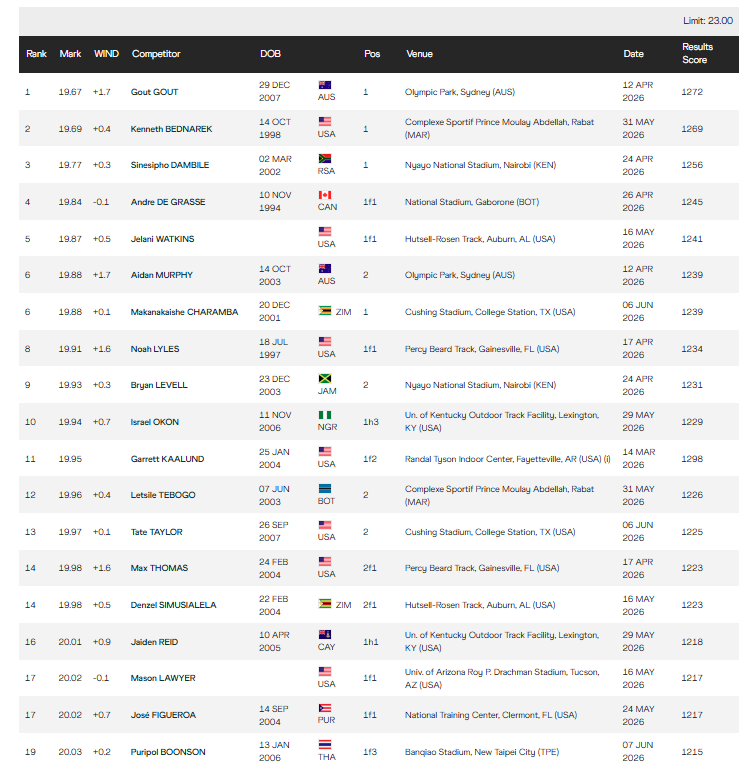Click the USA flag in Jelani WATKINS row
This screenshot has width=746, height=767.
pos(324,231)
